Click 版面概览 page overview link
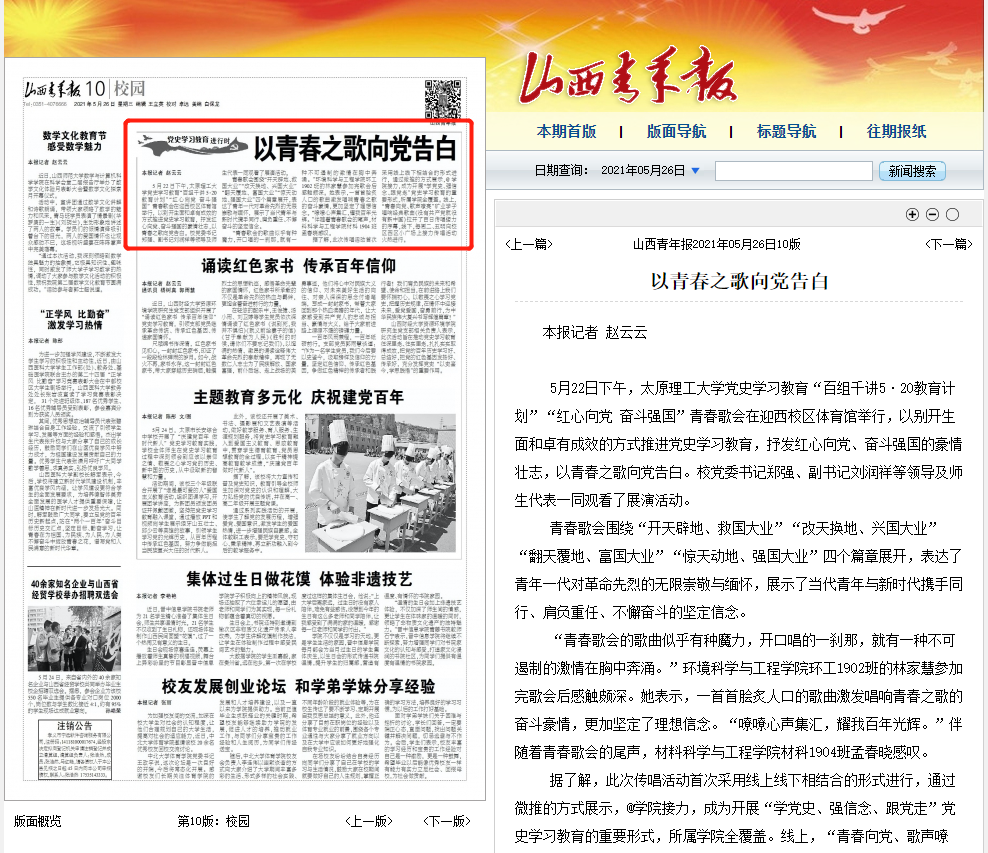Image resolution: width=988 pixels, height=853 pixels. tap(38, 821)
